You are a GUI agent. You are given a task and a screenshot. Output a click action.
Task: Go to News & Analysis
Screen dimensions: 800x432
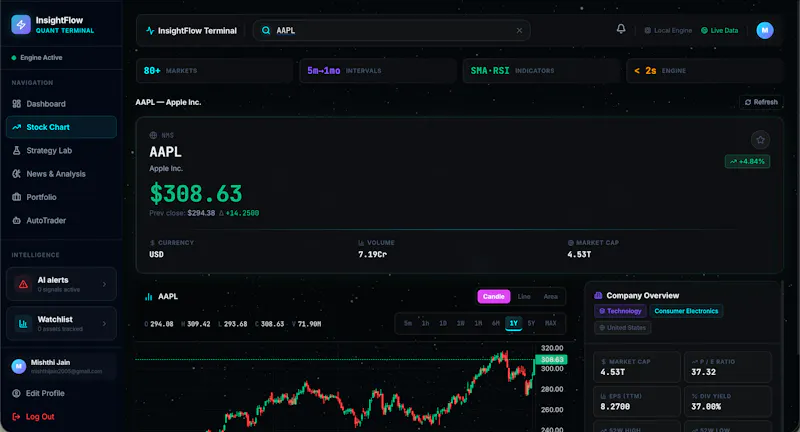[61, 174]
